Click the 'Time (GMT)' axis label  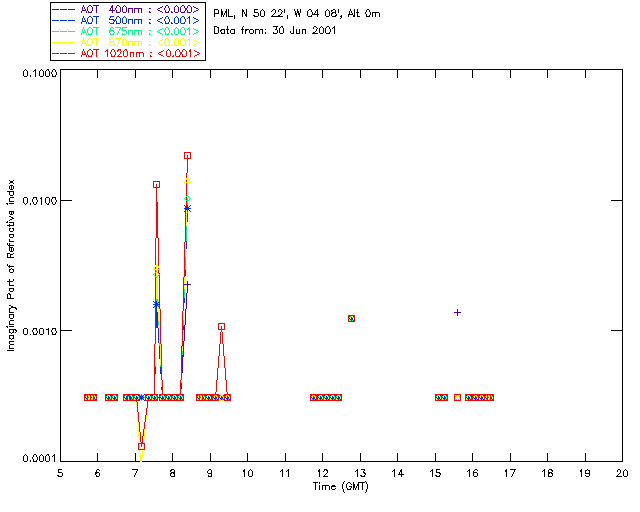[x=341, y=487]
